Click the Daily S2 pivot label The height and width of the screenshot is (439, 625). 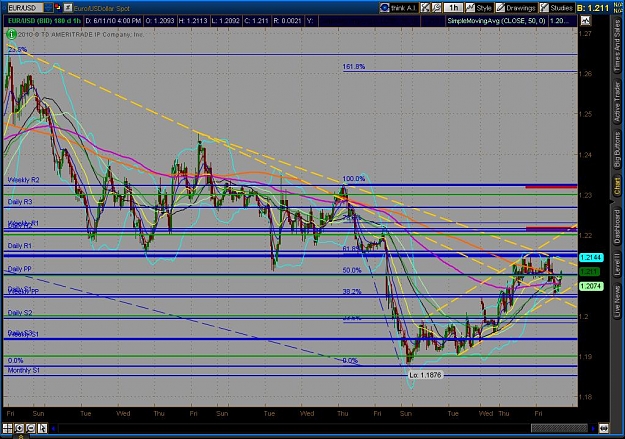click(20, 313)
